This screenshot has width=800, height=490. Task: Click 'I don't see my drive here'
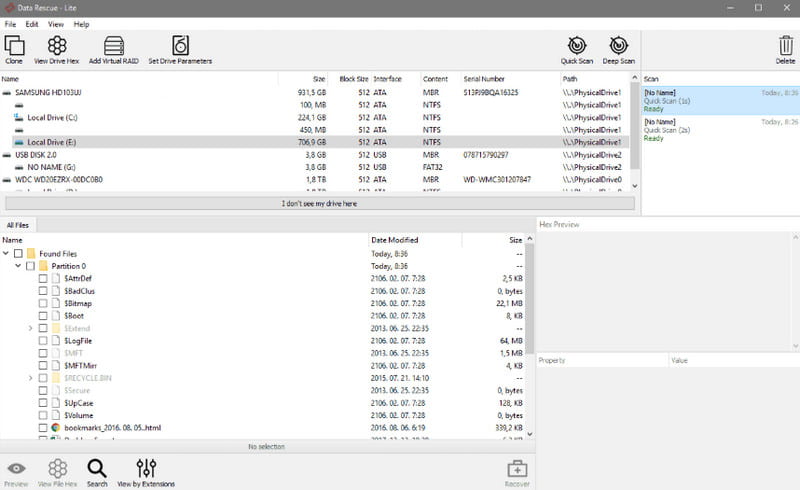tap(320, 203)
